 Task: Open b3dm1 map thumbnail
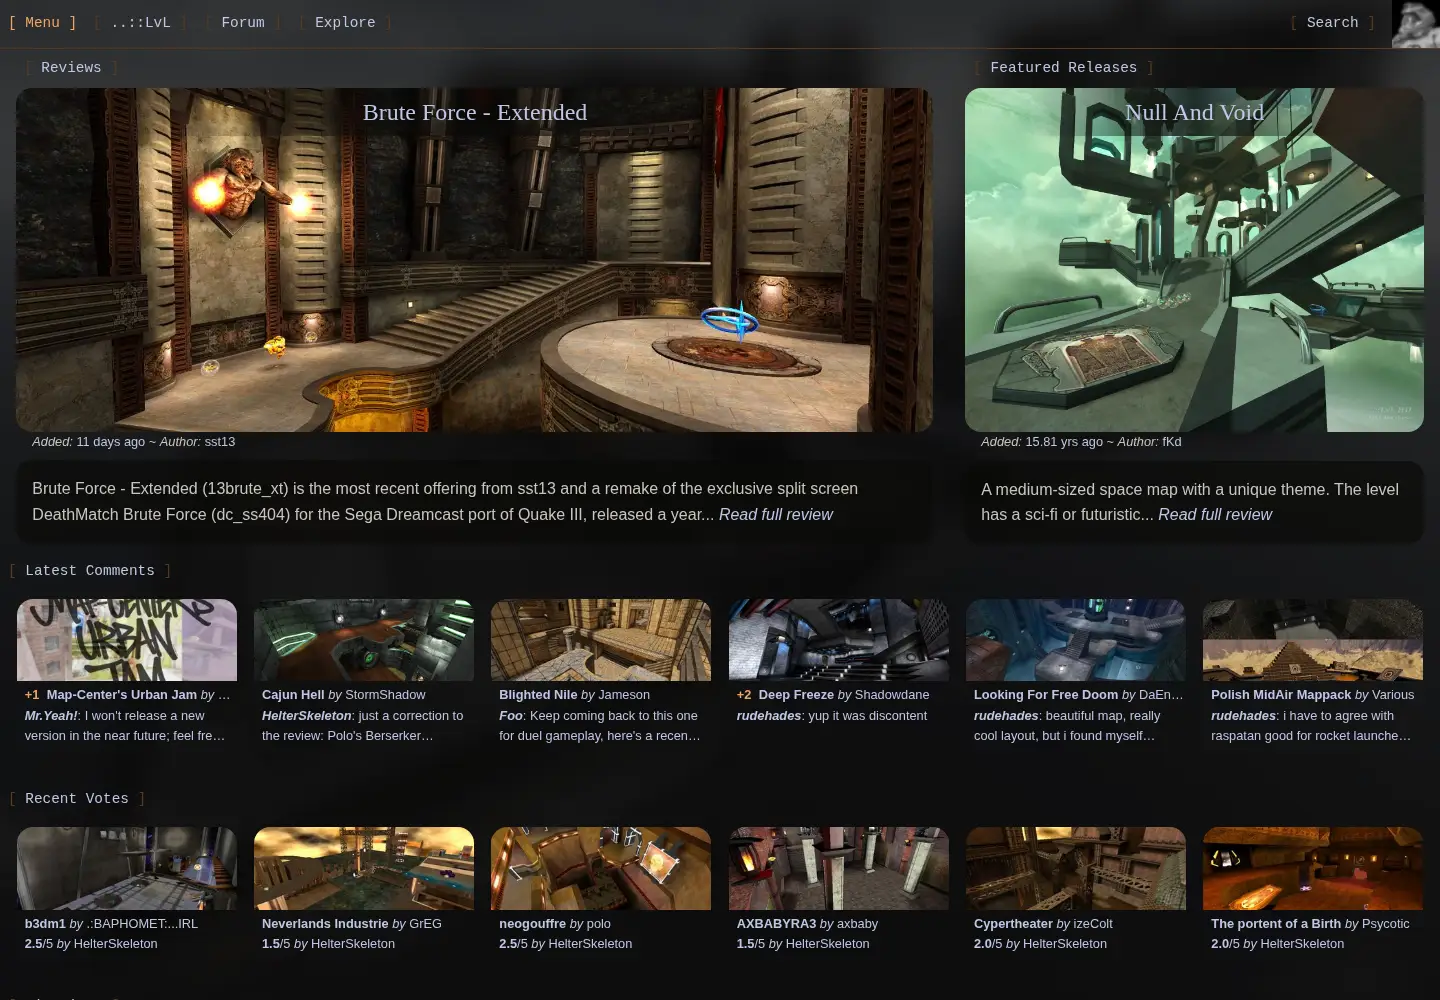tap(127, 868)
